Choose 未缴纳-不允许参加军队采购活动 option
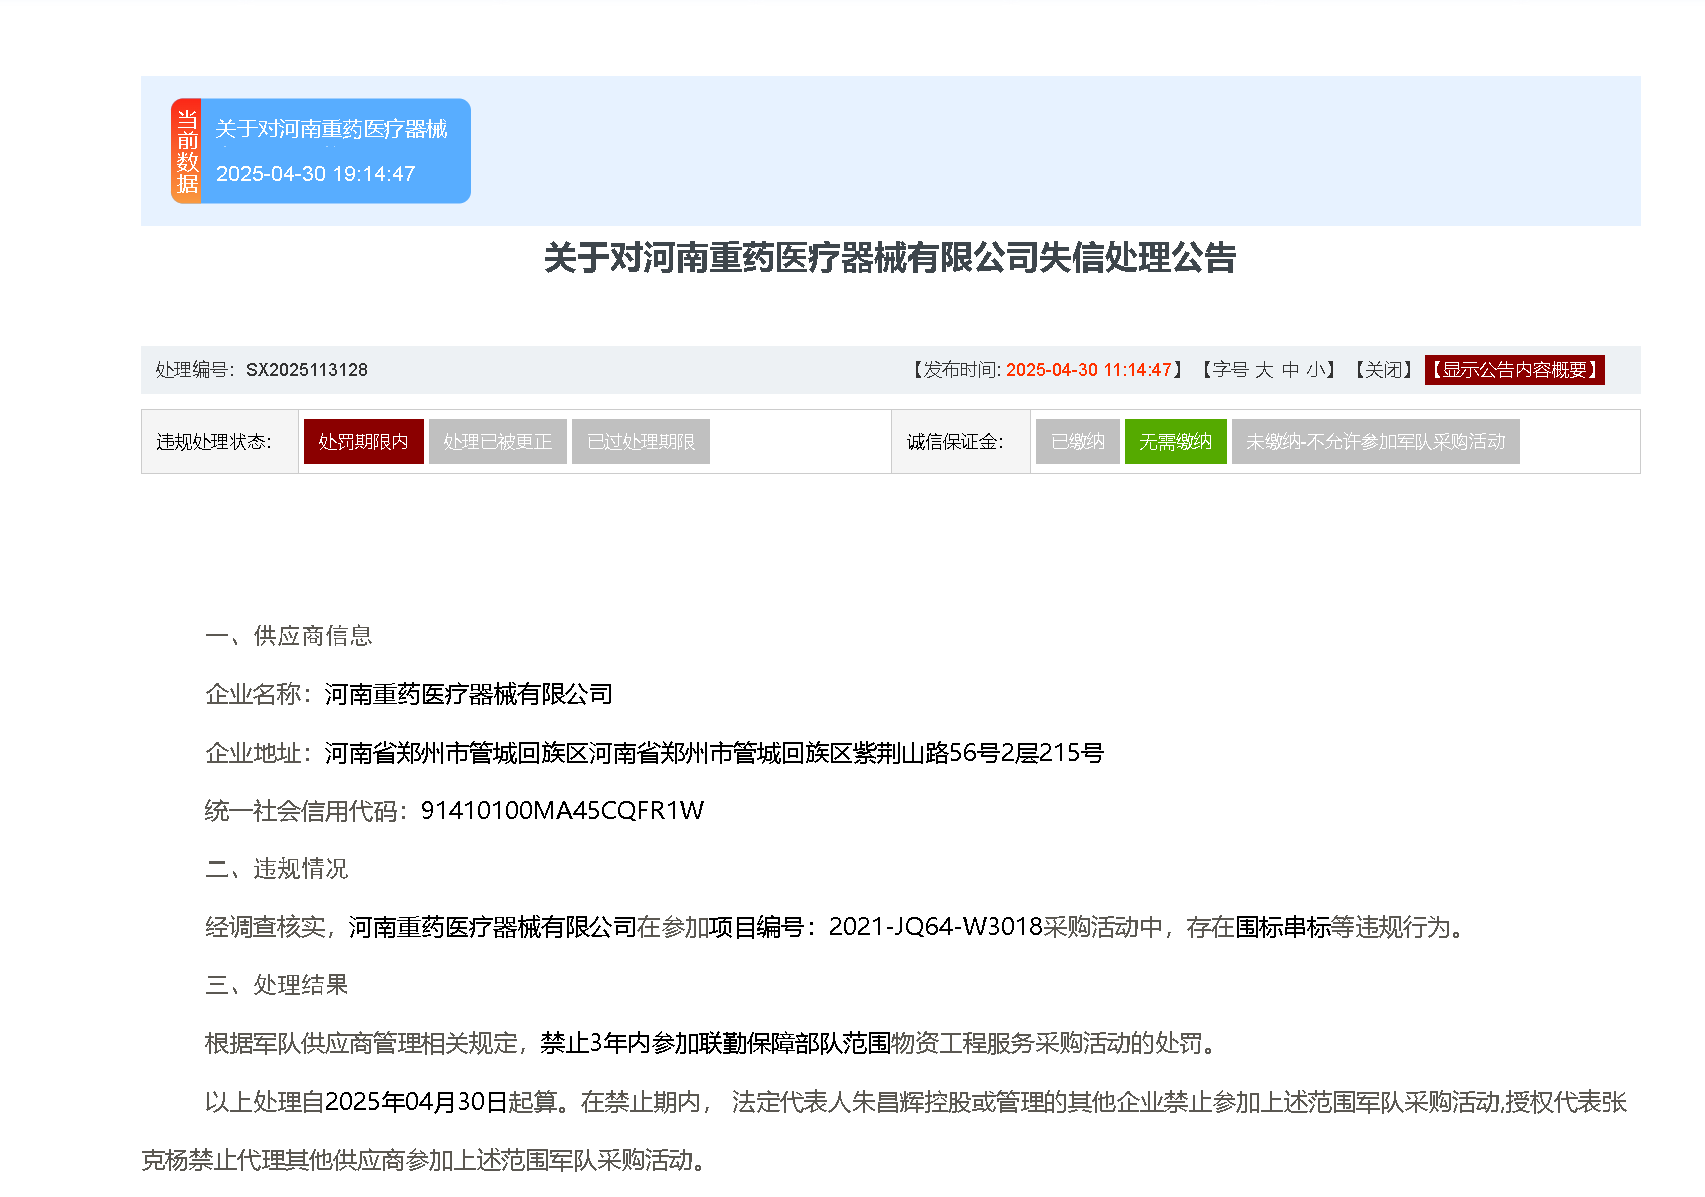The width and height of the screenshot is (1705, 1197). 1375,442
